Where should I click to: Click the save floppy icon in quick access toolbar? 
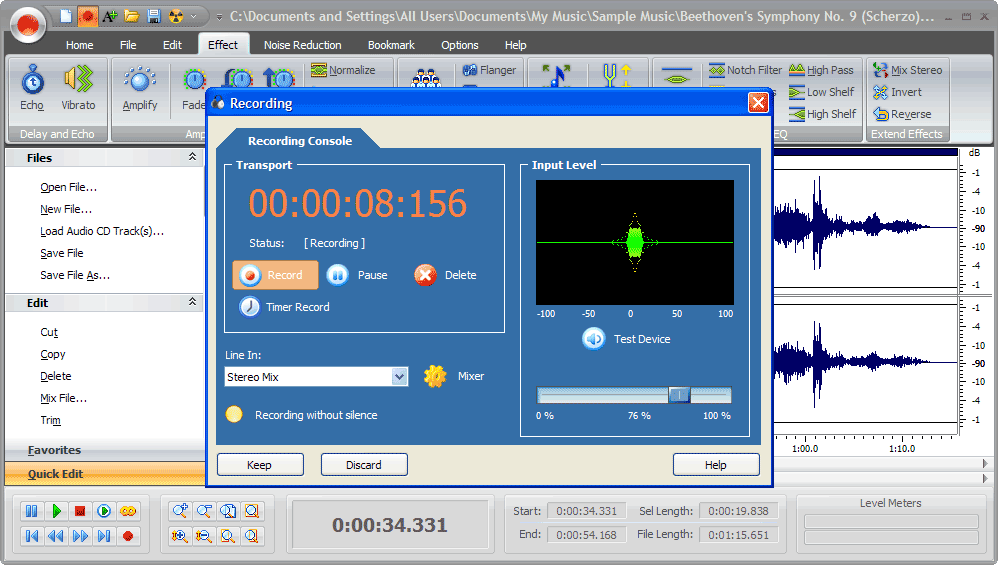(154, 16)
